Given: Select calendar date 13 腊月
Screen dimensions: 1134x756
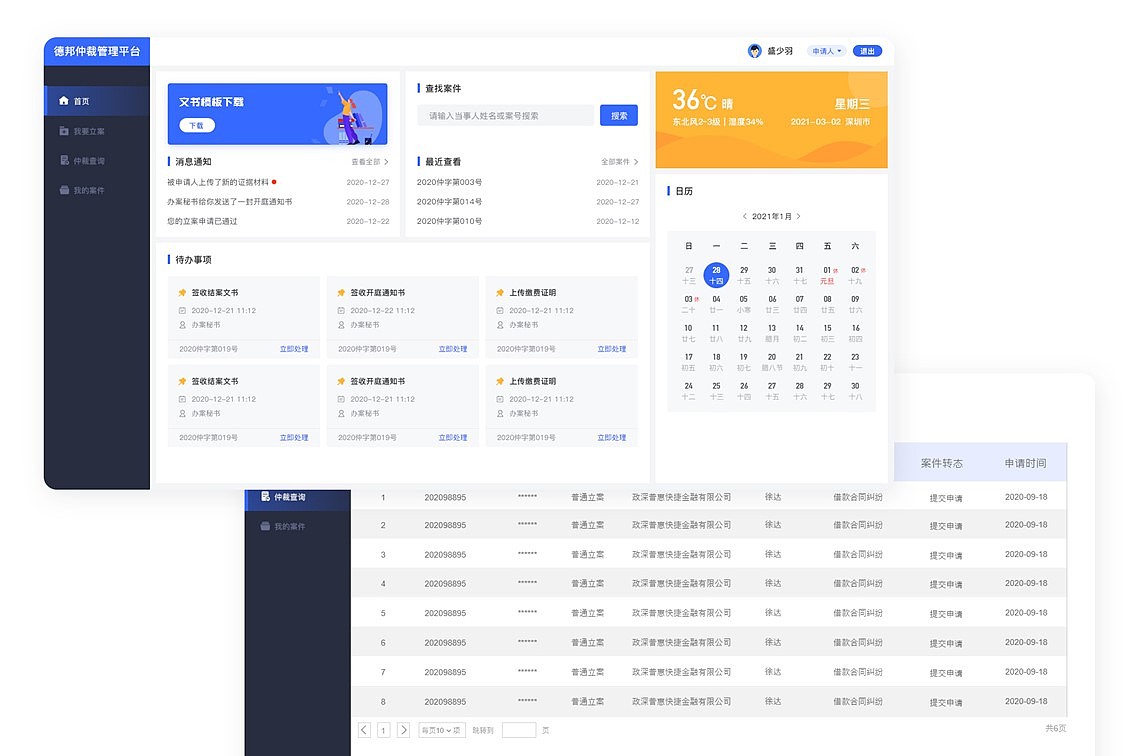Looking at the screenshot, I should click(772, 334).
